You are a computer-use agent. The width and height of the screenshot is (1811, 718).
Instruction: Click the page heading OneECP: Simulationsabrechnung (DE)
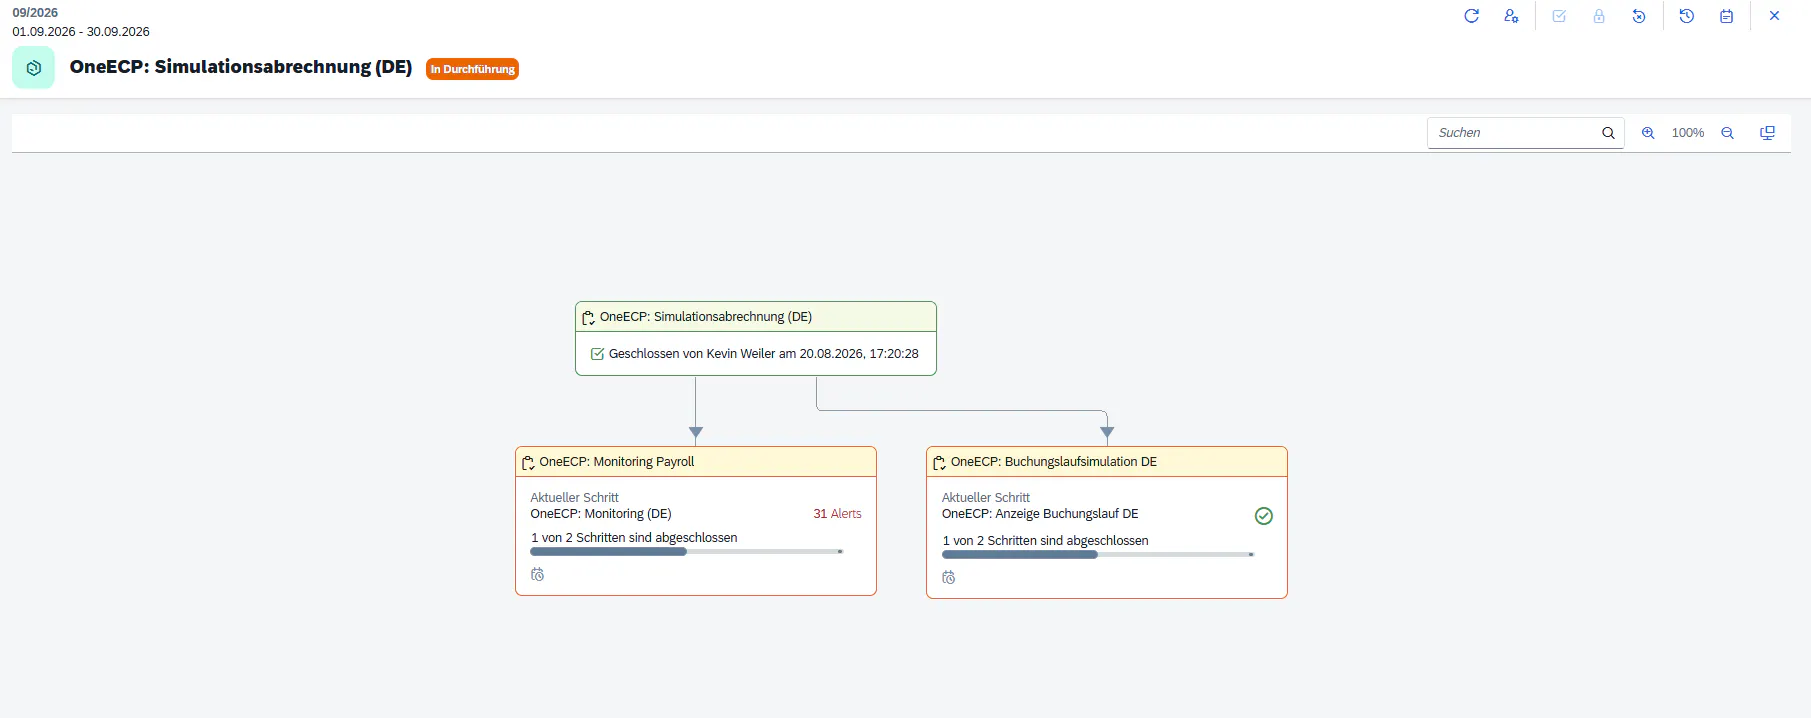241,67
